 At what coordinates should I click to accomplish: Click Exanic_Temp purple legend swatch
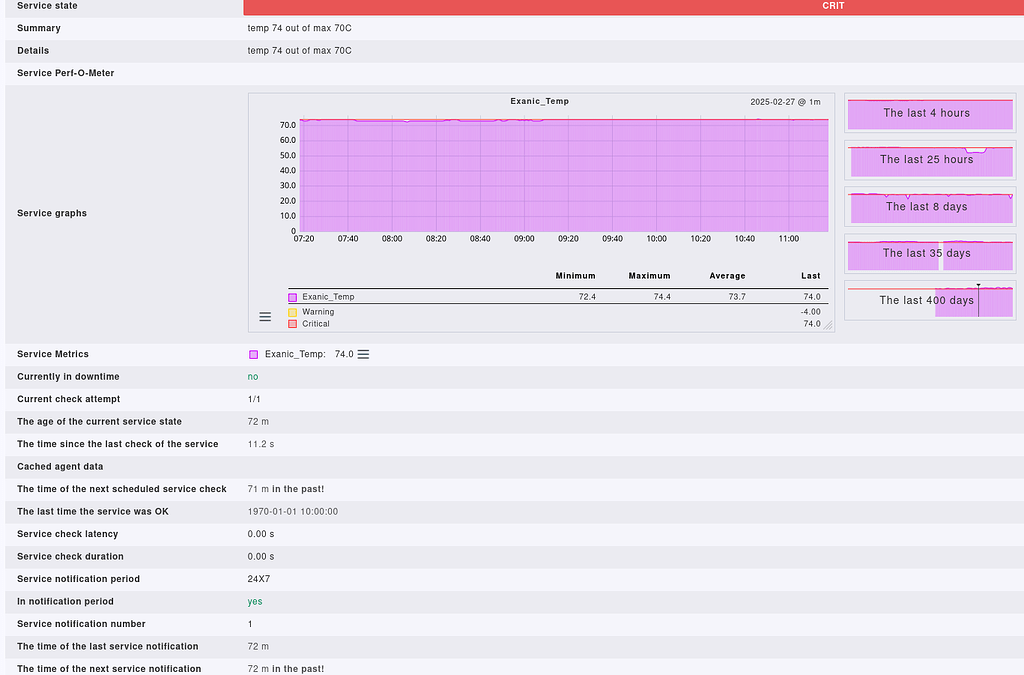[293, 297]
